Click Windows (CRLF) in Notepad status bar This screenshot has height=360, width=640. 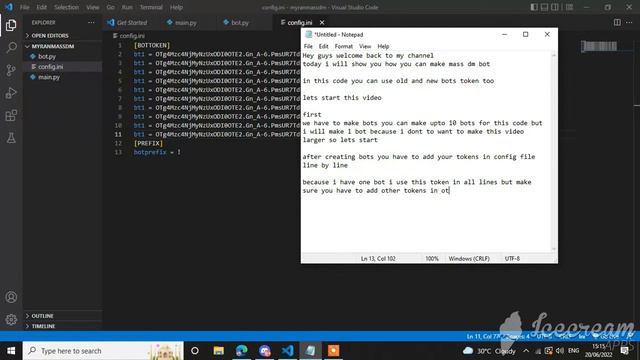469,258
